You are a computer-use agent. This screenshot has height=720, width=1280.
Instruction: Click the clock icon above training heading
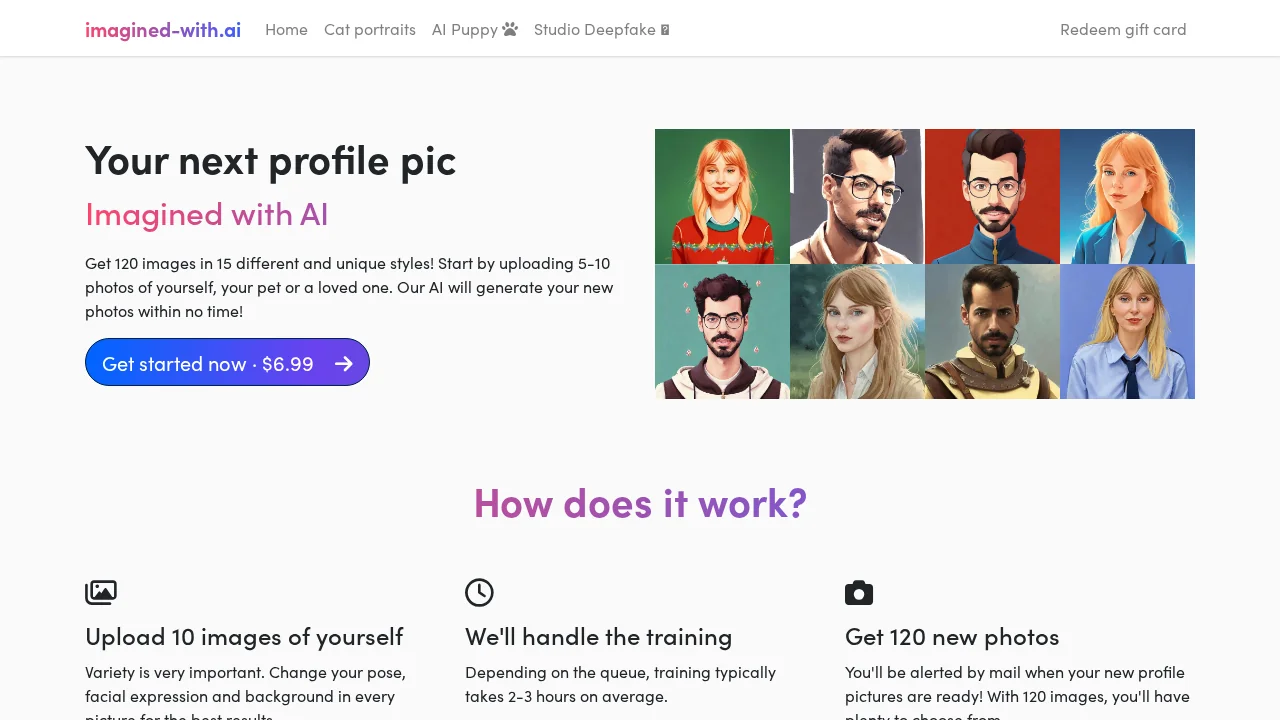[x=479, y=592]
